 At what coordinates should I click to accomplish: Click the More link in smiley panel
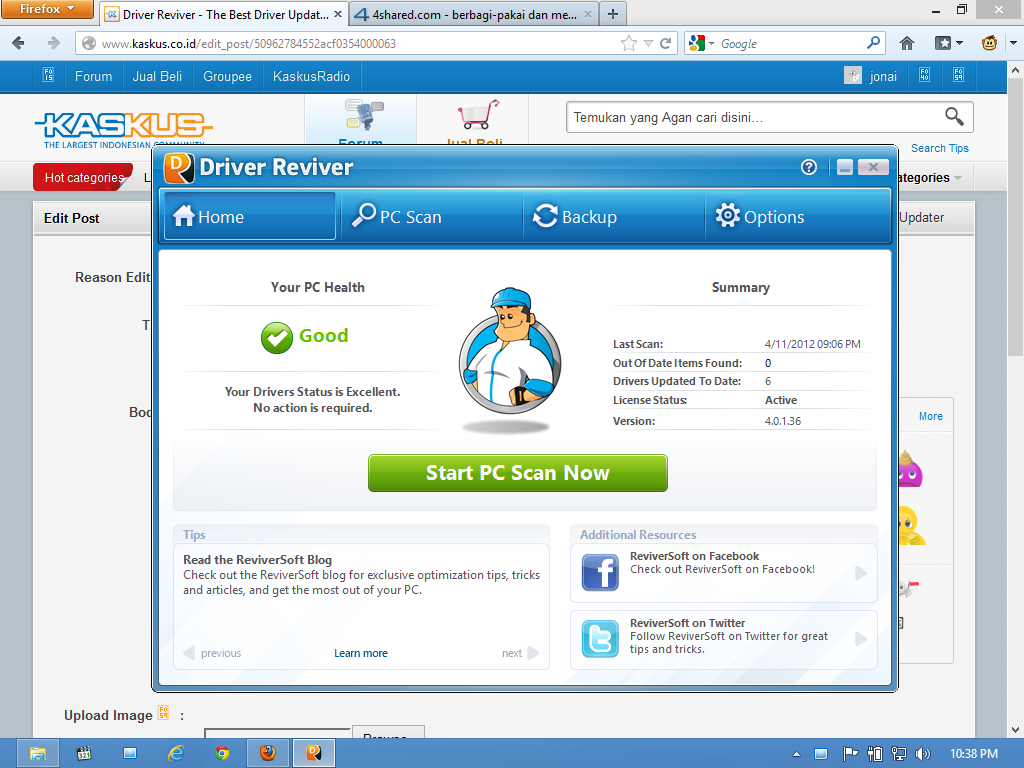click(931, 416)
